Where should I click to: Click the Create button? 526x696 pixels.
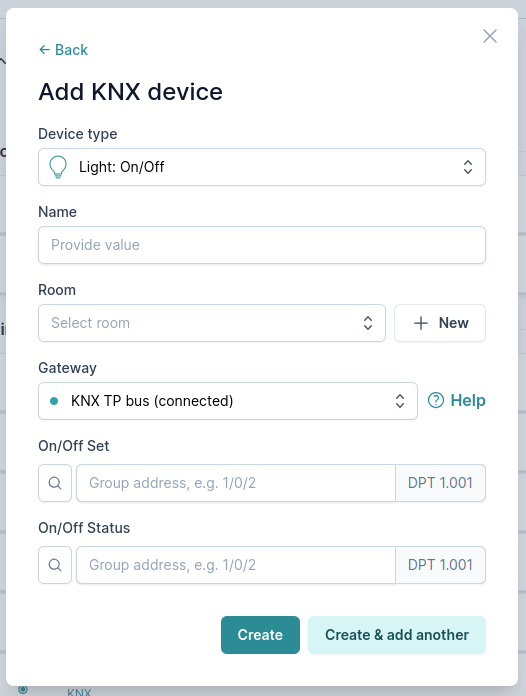(261, 635)
